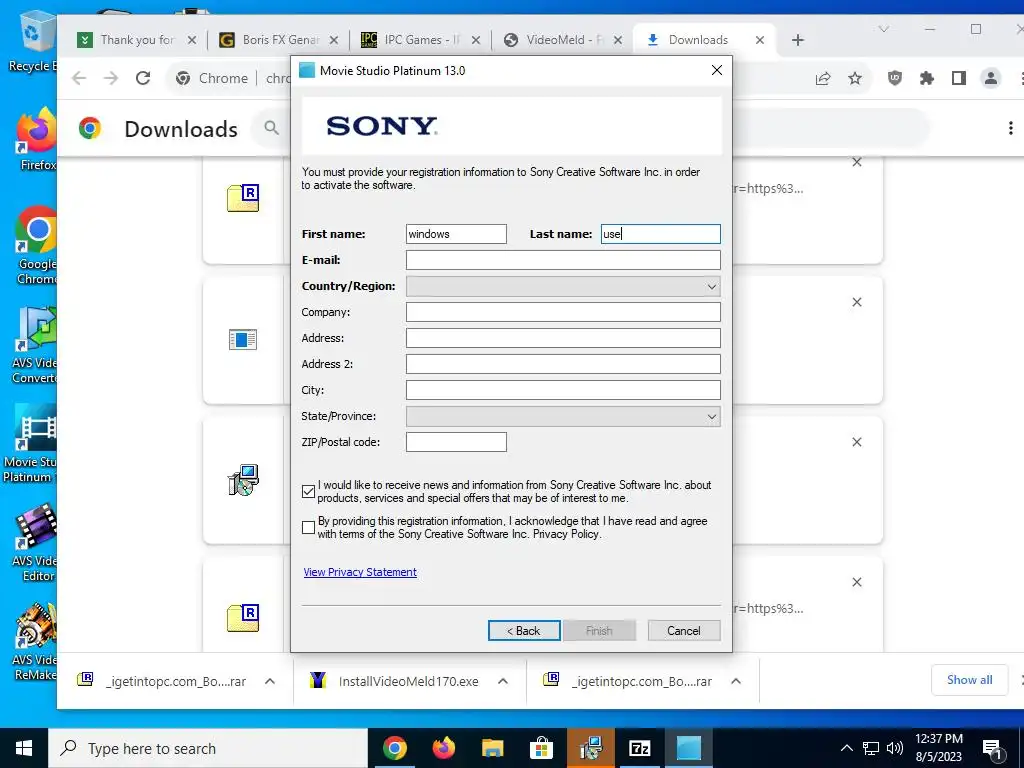Click the Chrome tab search chevron
Screen dimensions: 1024x768
click(884, 29)
